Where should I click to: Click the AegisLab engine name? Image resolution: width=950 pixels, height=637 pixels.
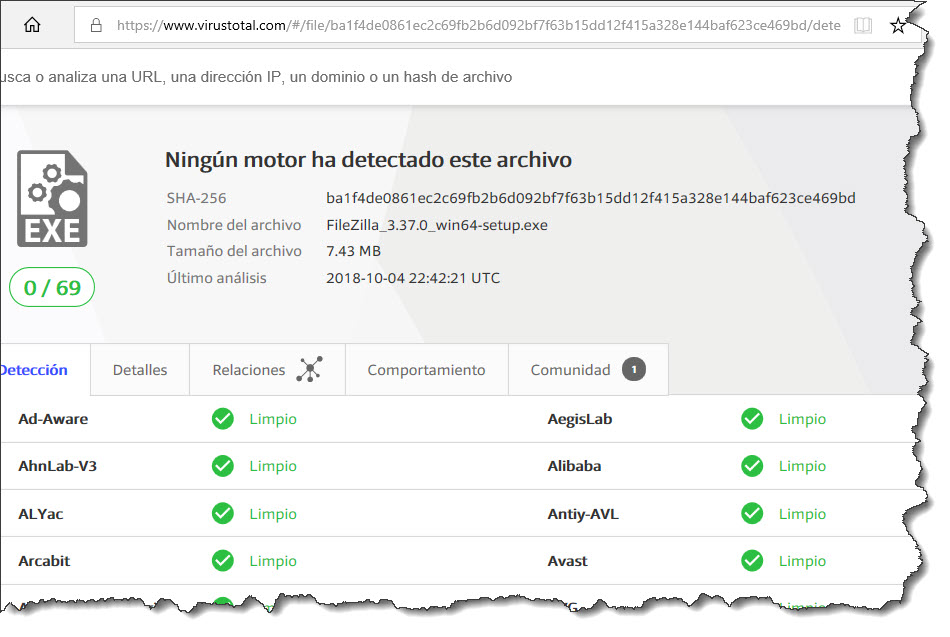[580, 419]
